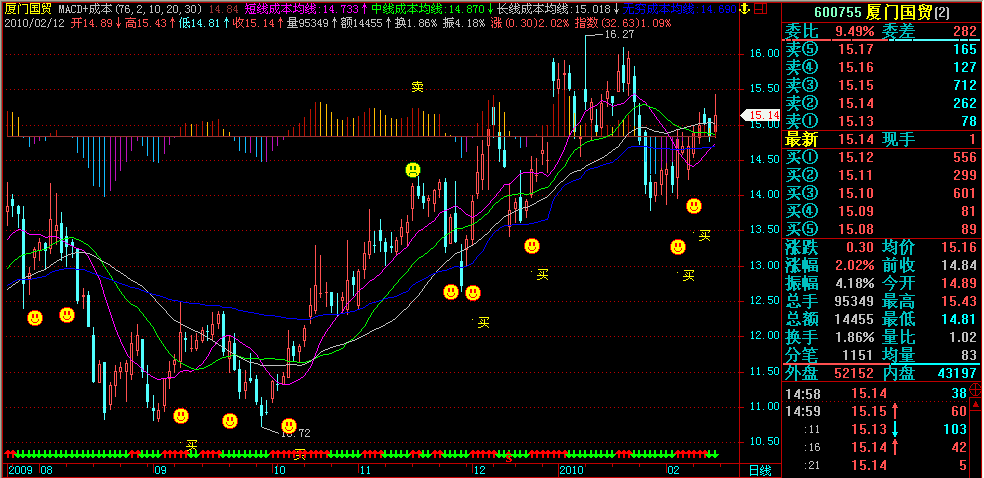
Task: Click the 卖④ row price 15.16
Action: [854, 67]
